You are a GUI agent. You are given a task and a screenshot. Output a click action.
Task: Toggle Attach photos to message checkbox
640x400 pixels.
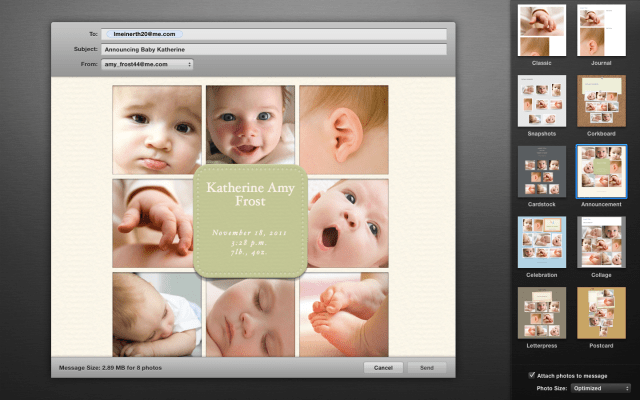coord(531,375)
